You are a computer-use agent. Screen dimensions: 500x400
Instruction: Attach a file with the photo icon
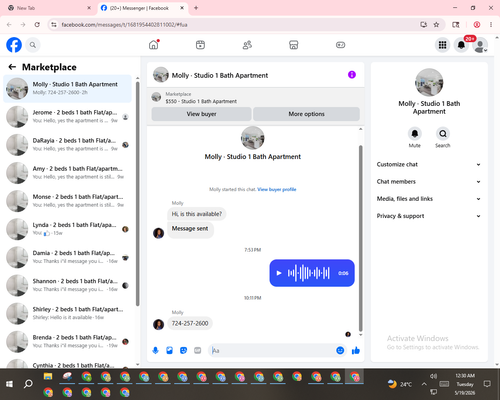[169, 350]
